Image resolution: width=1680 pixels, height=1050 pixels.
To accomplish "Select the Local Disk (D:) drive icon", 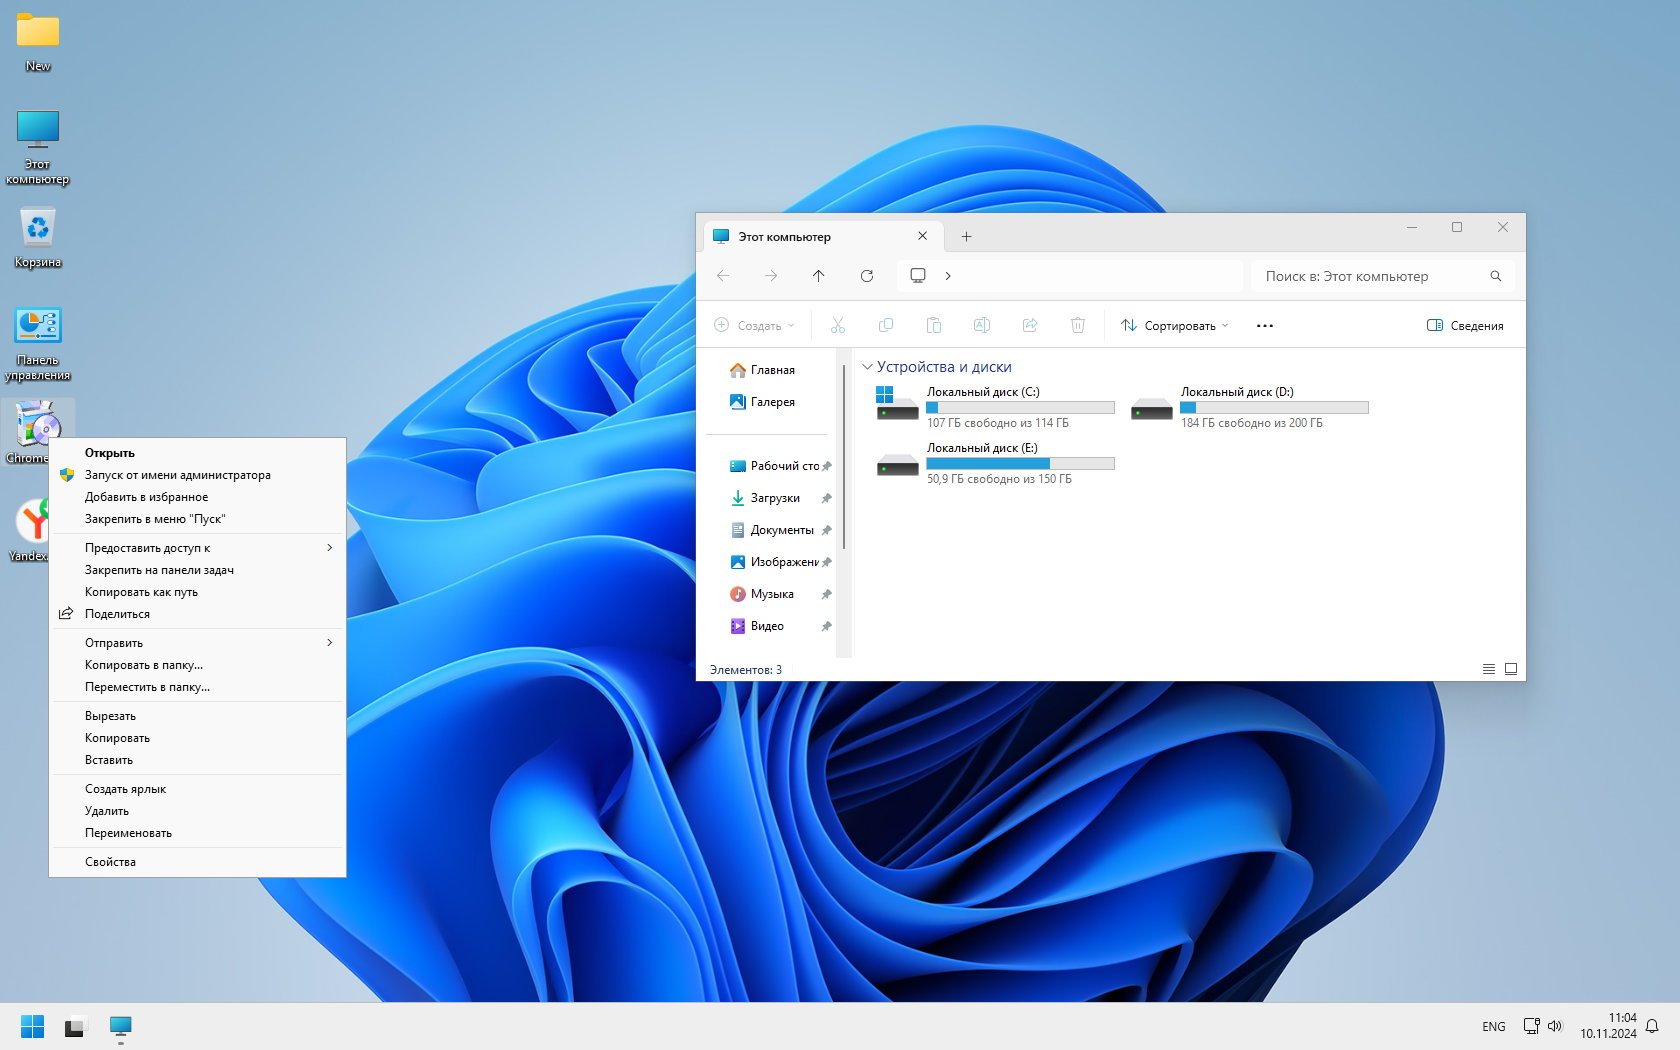I will [x=1151, y=409].
